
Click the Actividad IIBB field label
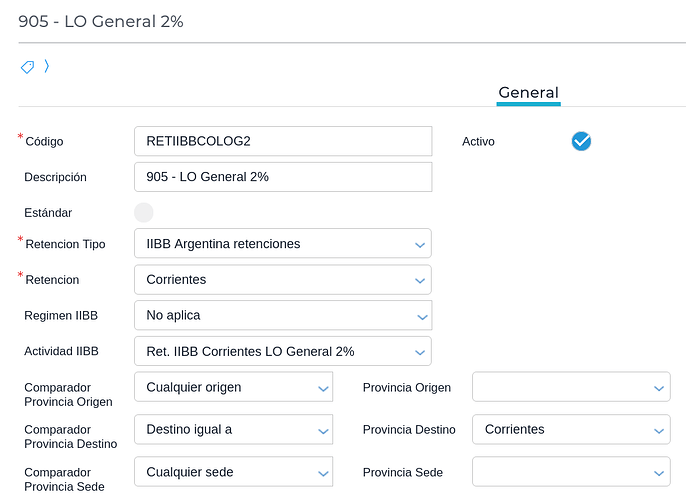[62, 352]
